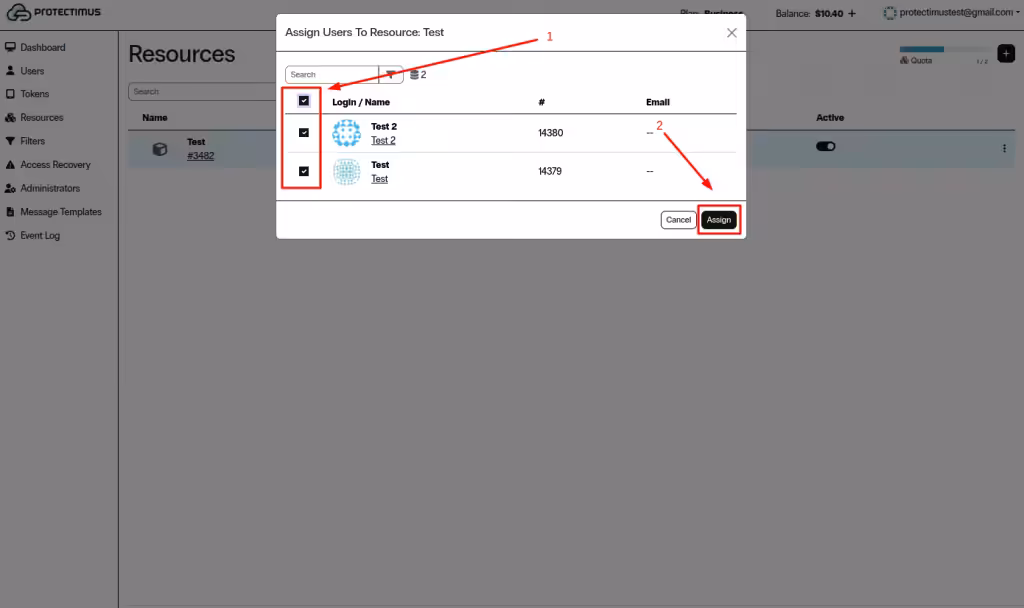This screenshot has height=608, width=1024.
Task: Click the Email column header
Action: coord(658,102)
